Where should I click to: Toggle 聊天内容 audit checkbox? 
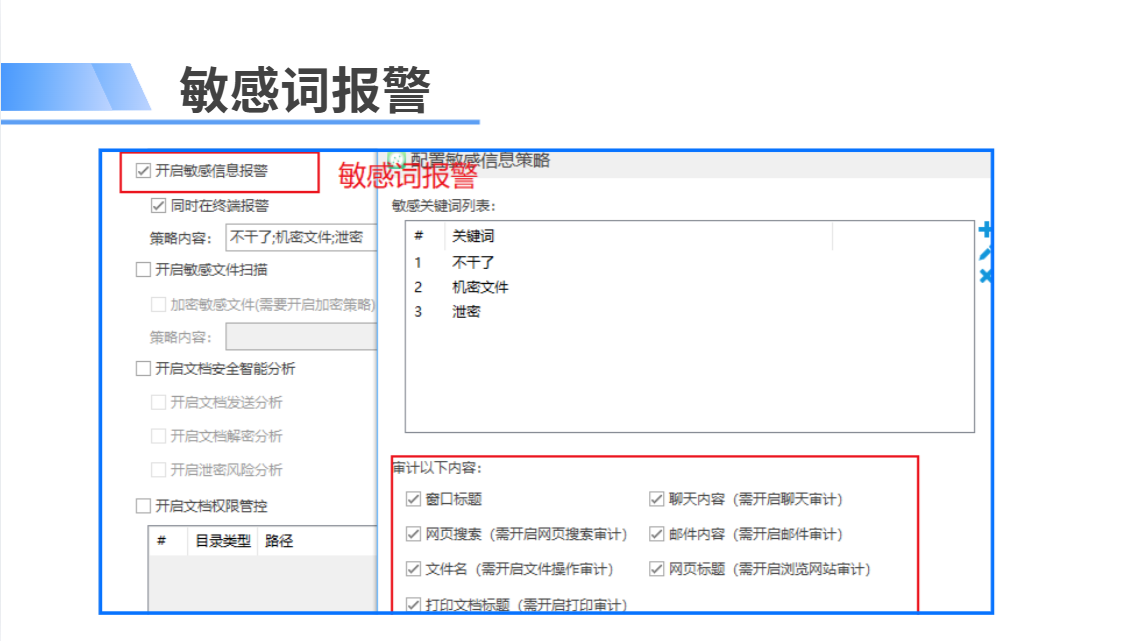(x=657, y=499)
